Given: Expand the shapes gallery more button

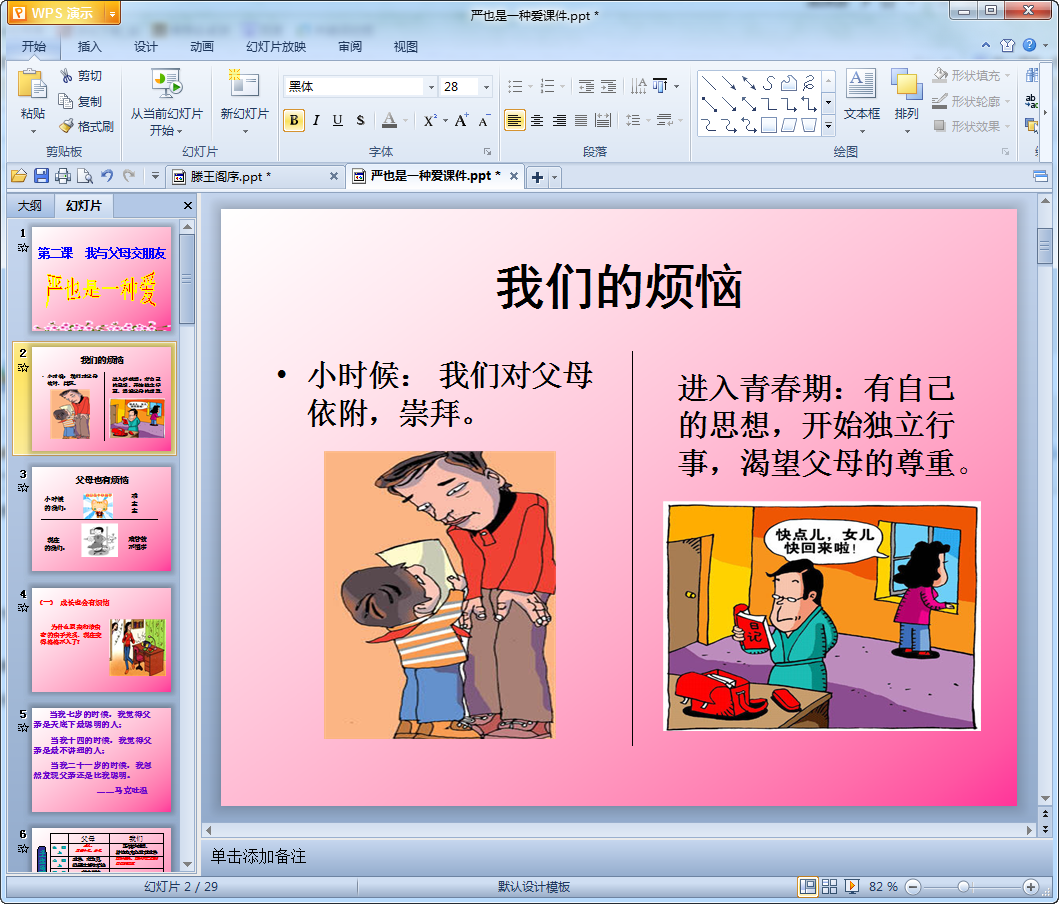Looking at the screenshot, I should click(829, 126).
